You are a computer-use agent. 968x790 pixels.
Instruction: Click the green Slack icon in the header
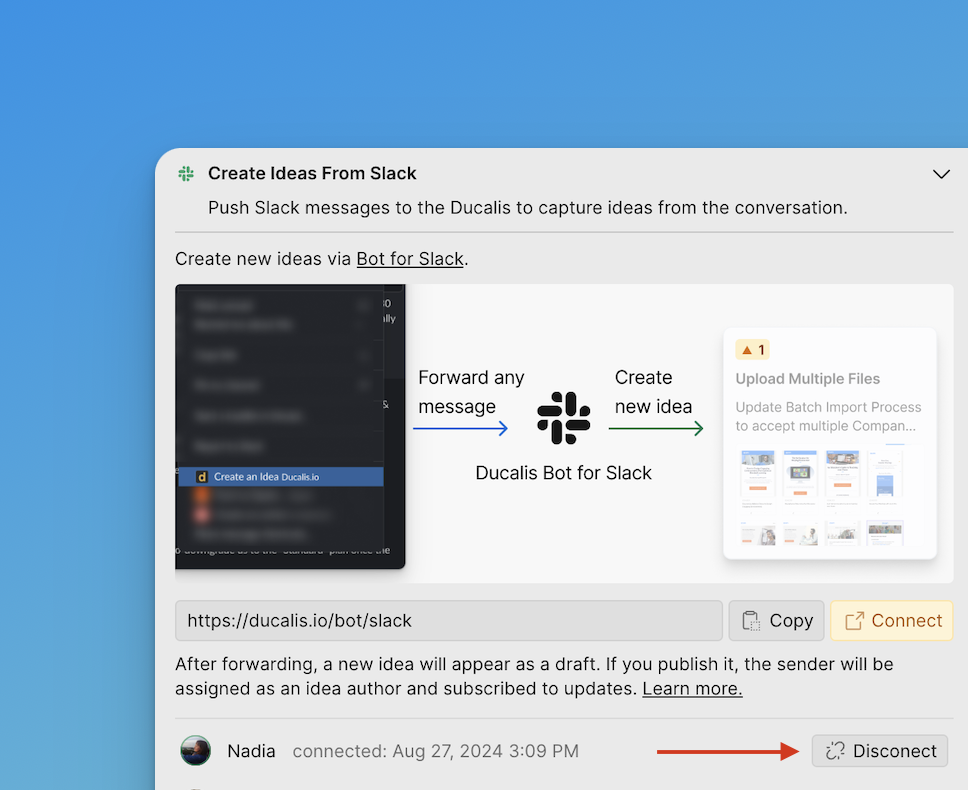coord(186,174)
